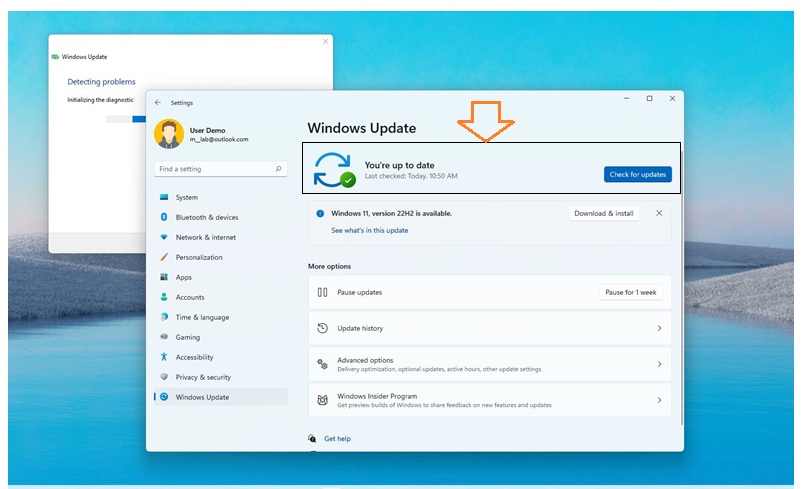Open See what's in this update link
This screenshot has height=489, width=804.
[370, 230]
